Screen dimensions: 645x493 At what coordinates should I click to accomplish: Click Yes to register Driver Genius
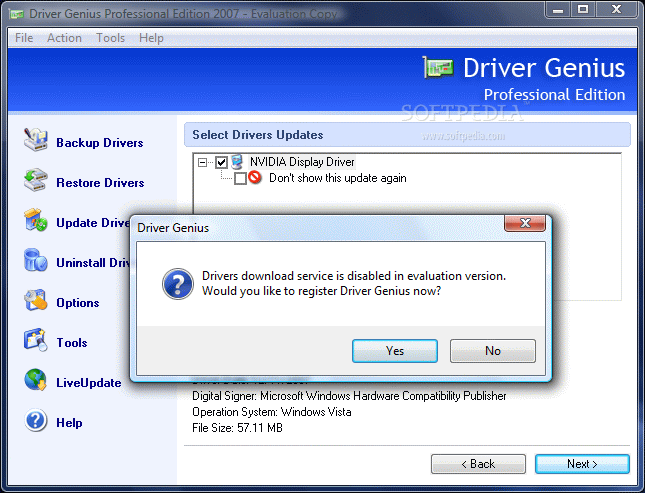tap(395, 351)
